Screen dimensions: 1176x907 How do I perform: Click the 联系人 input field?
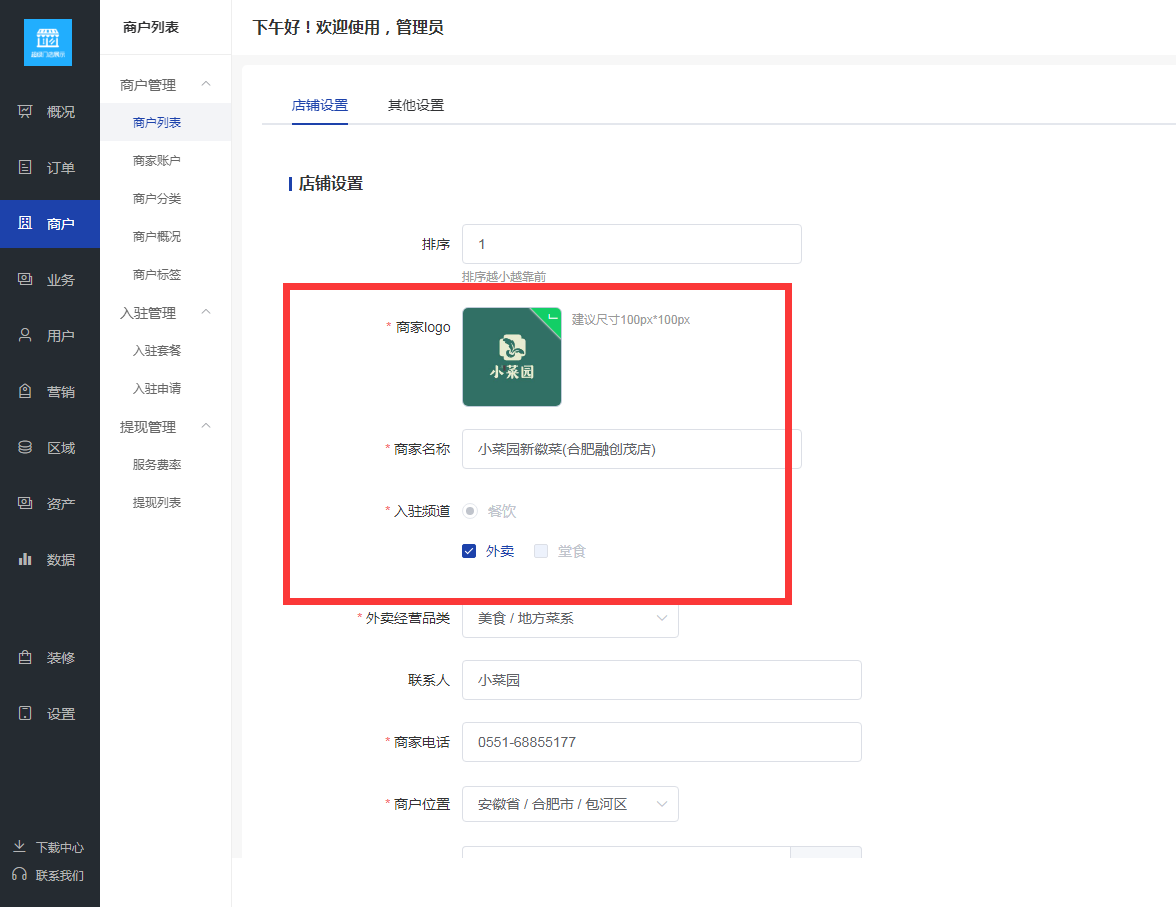click(x=662, y=680)
